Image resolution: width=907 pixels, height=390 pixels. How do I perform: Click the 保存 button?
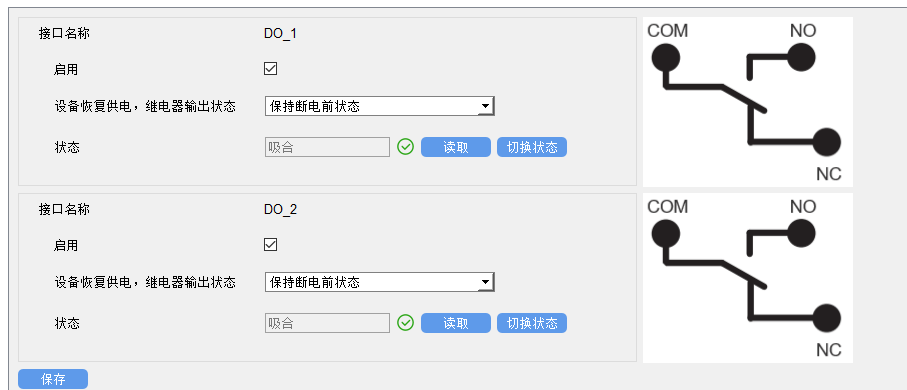(x=53, y=379)
